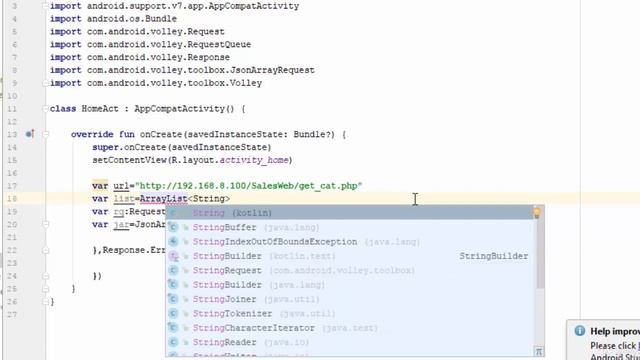Click the rq variable name on line 19
640x360 pixels.
(x=119, y=212)
